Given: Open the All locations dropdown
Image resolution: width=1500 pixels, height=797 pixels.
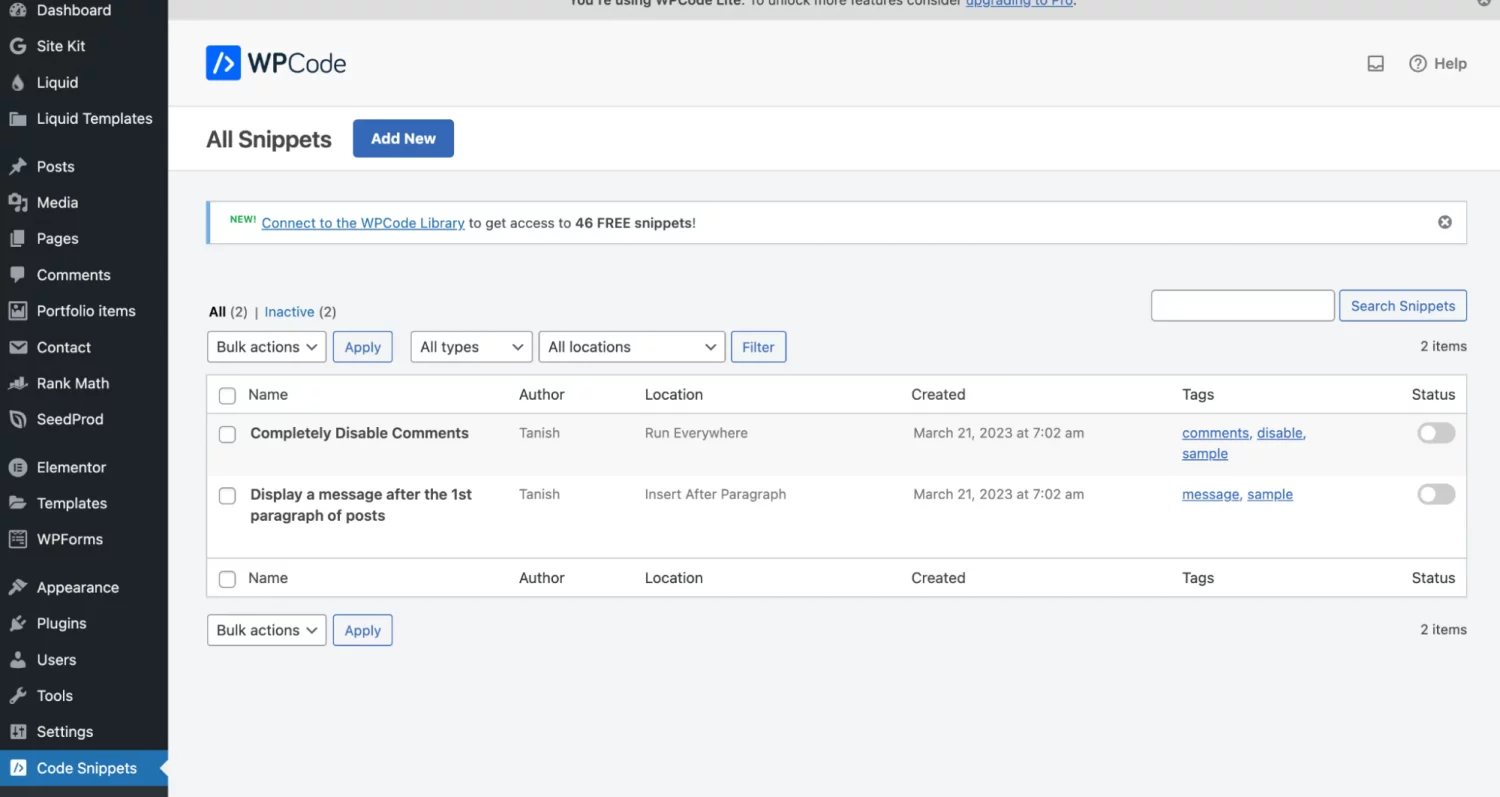Looking at the screenshot, I should point(632,347).
